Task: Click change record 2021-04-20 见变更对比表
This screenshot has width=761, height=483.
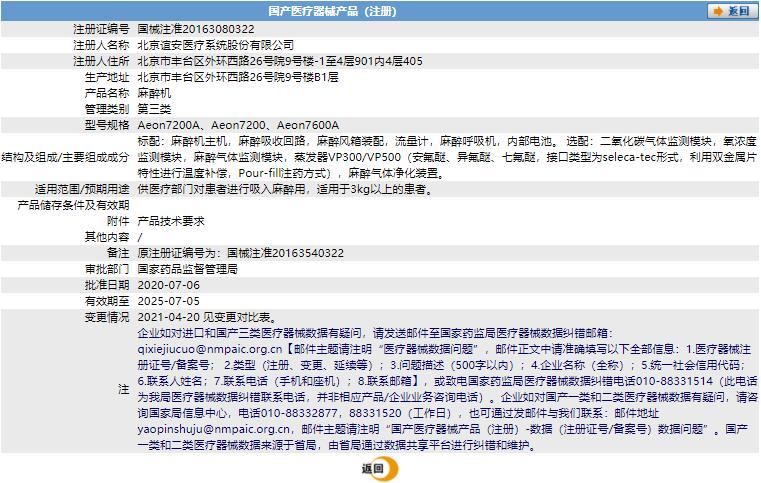Action: [208, 317]
